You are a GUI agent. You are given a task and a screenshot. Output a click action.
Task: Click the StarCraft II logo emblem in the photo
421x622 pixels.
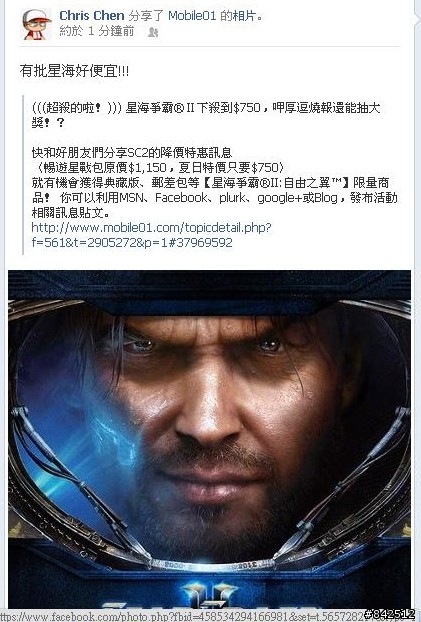tap(210, 595)
